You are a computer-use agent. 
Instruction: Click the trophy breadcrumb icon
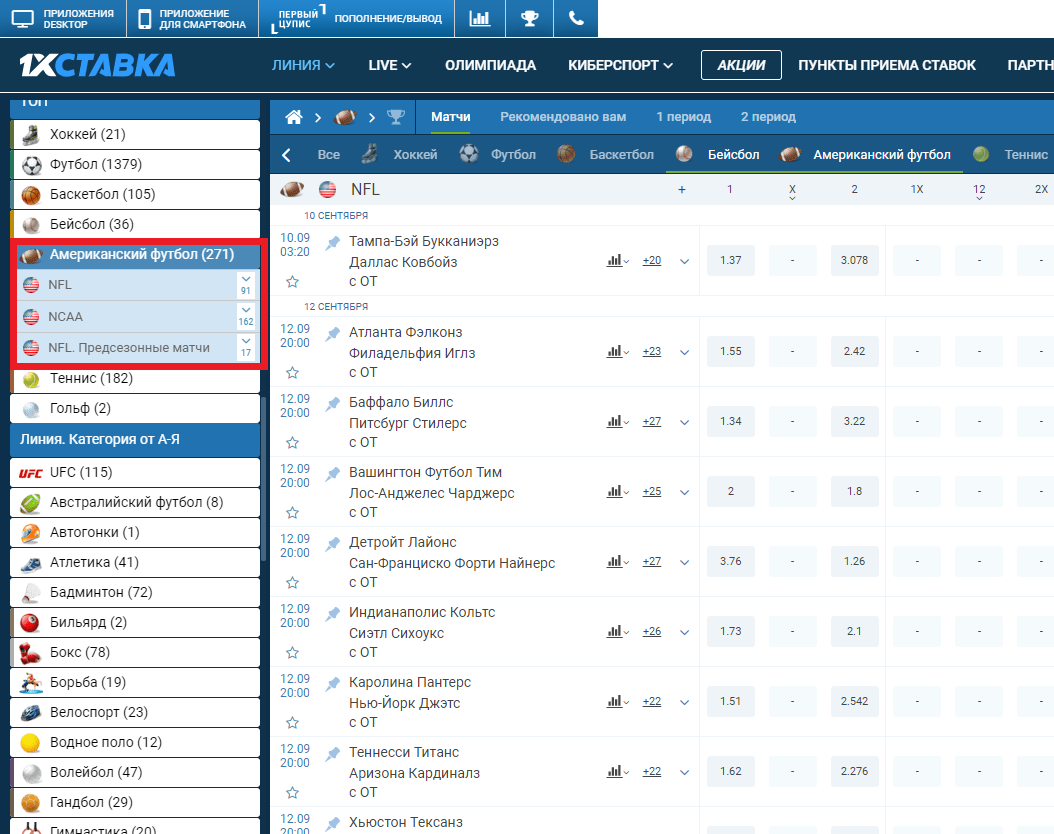click(396, 117)
